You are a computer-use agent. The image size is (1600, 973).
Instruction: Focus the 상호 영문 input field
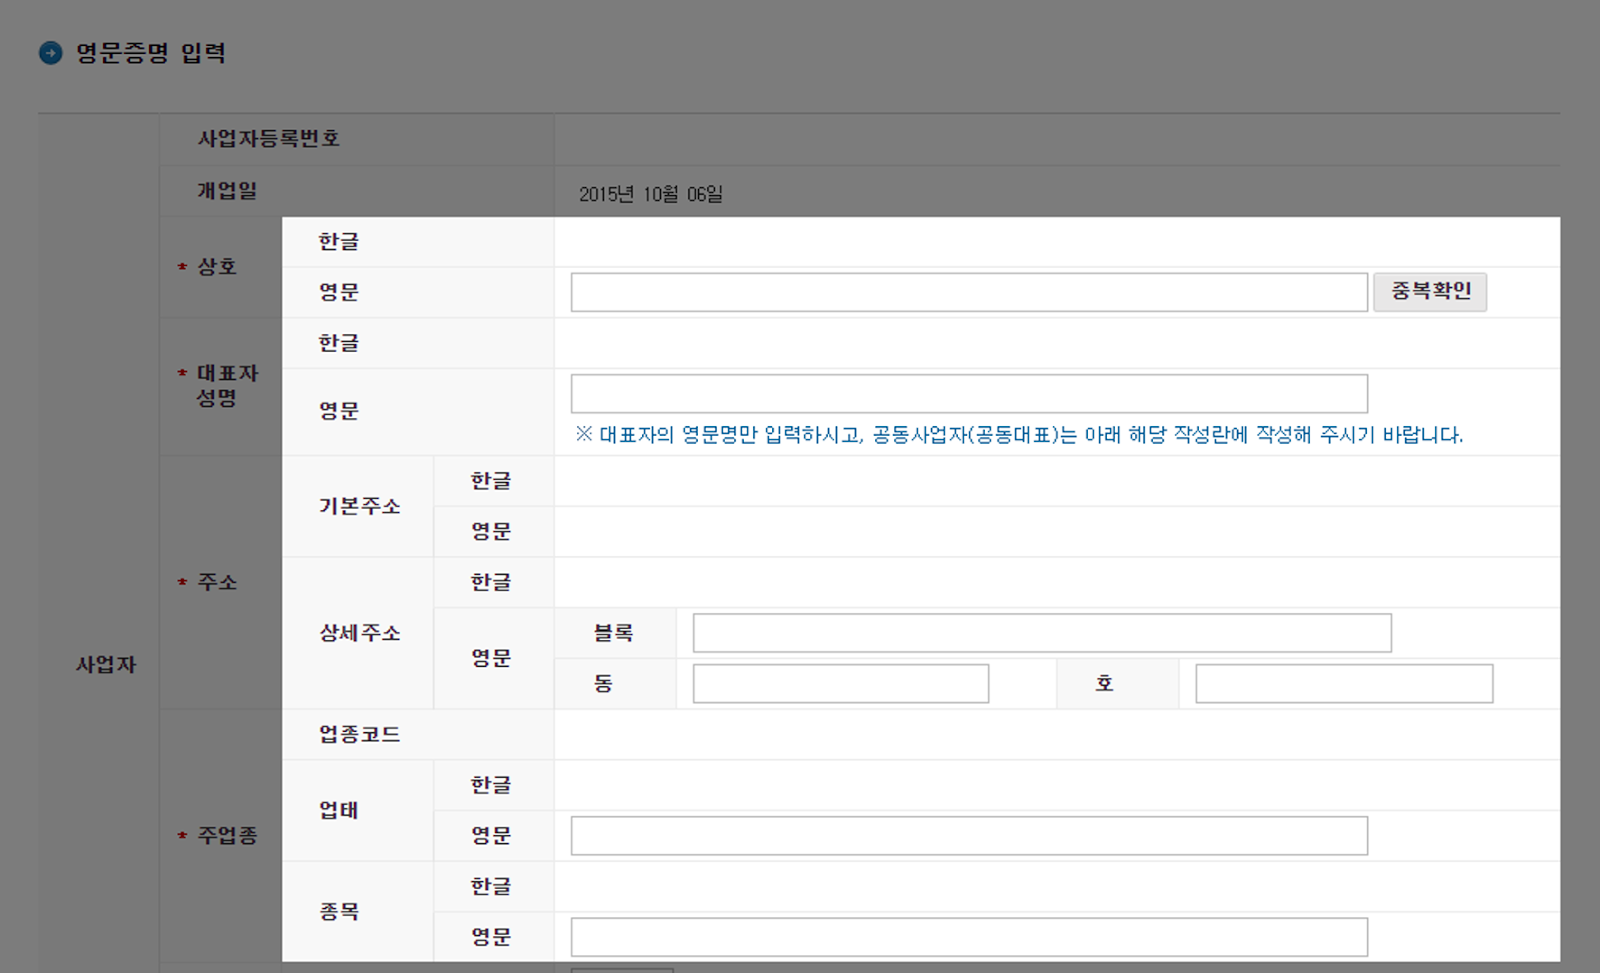(969, 292)
